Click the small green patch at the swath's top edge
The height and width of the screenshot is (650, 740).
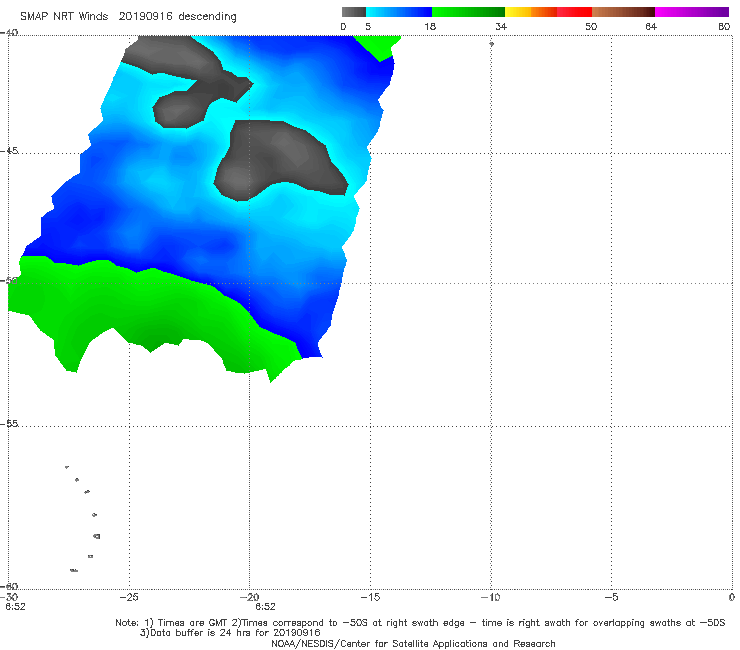click(x=380, y=46)
